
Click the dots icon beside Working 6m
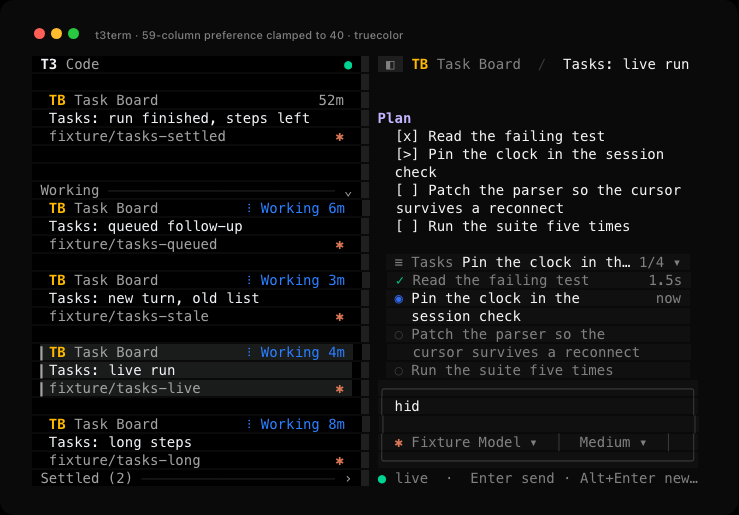[249, 208]
